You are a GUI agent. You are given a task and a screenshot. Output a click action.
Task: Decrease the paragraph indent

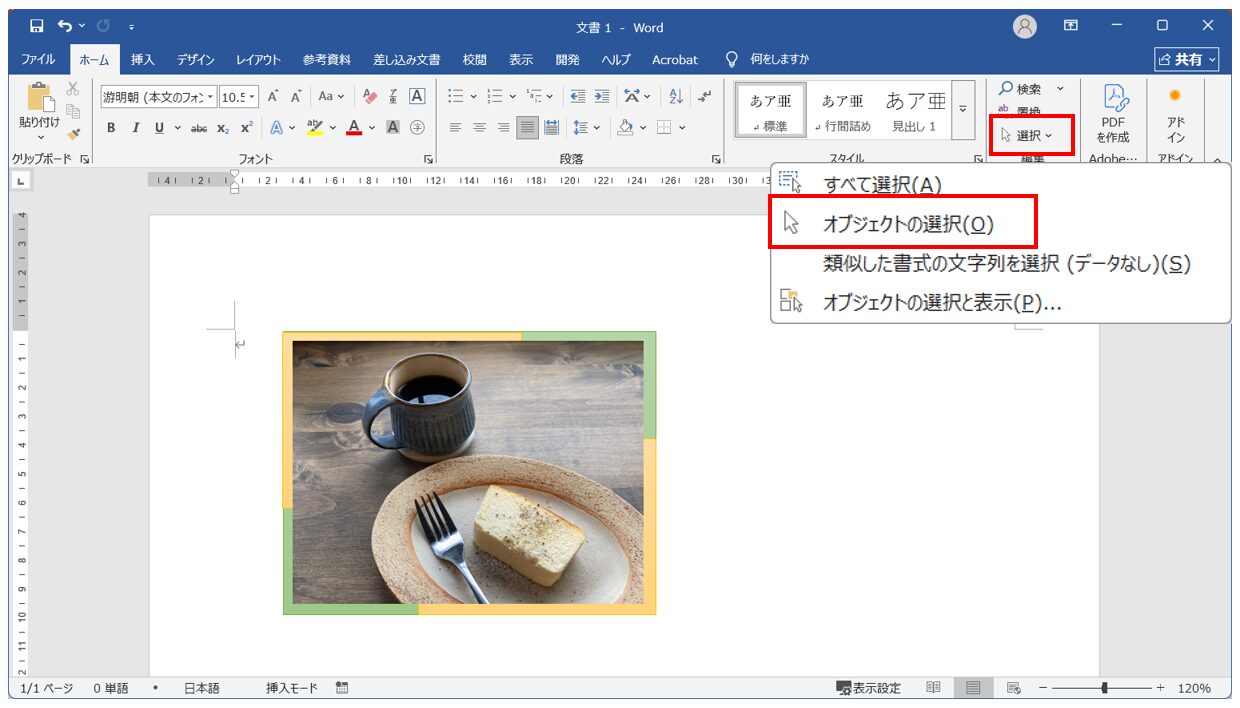tap(578, 97)
